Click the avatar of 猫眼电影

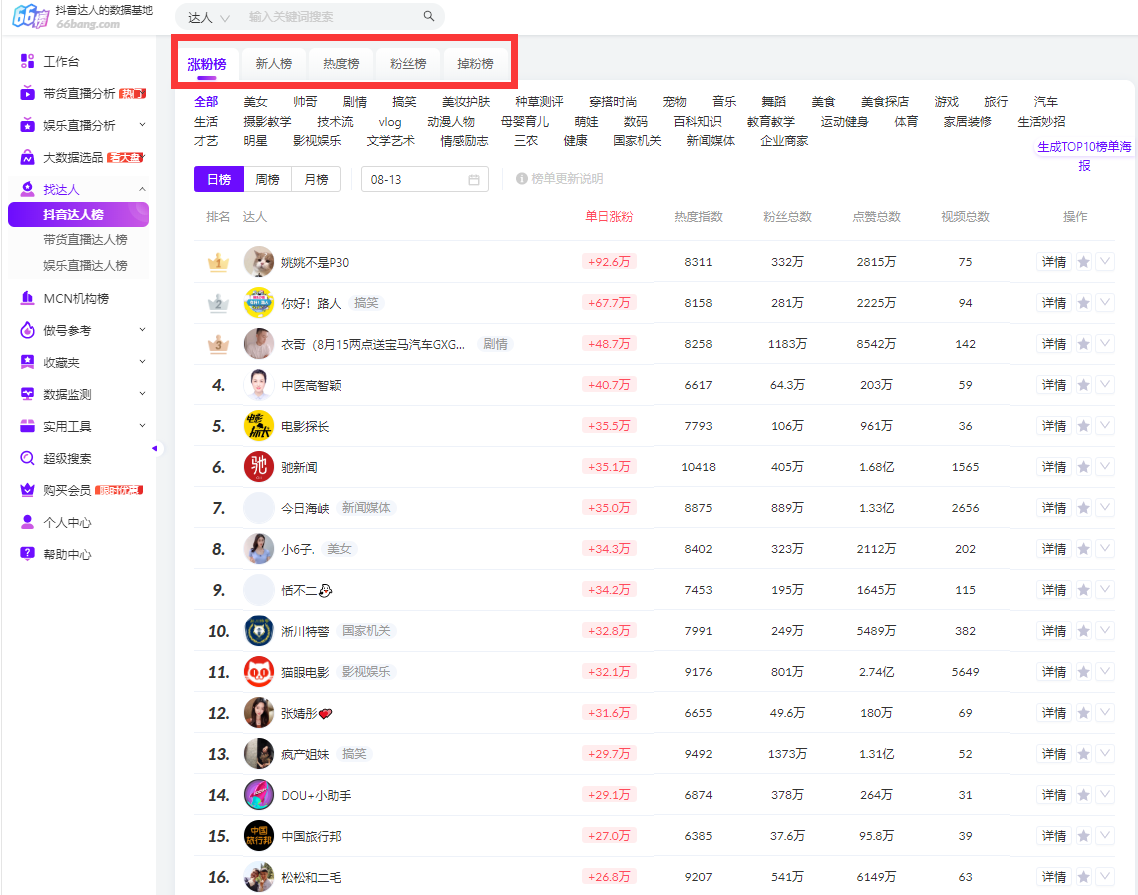point(258,672)
